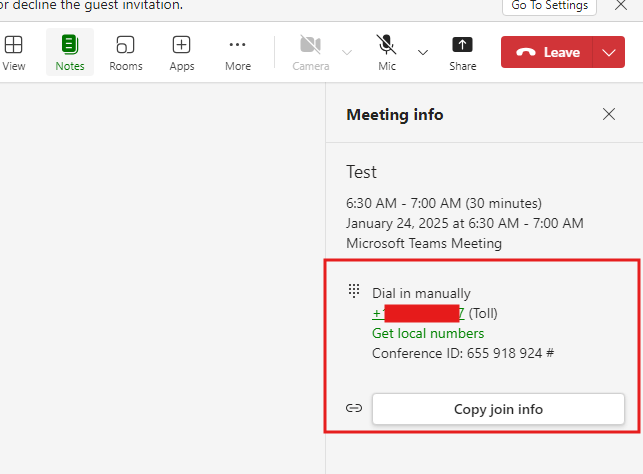
Task: Click the Meeting info heading
Action: (395, 115)
